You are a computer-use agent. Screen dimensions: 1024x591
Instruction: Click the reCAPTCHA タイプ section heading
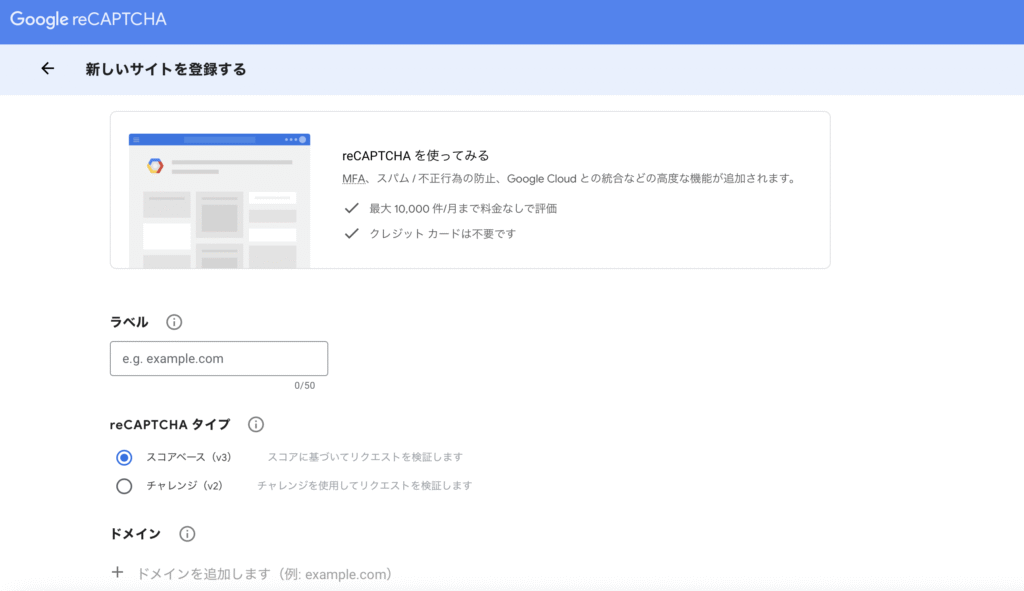point(170,424)
